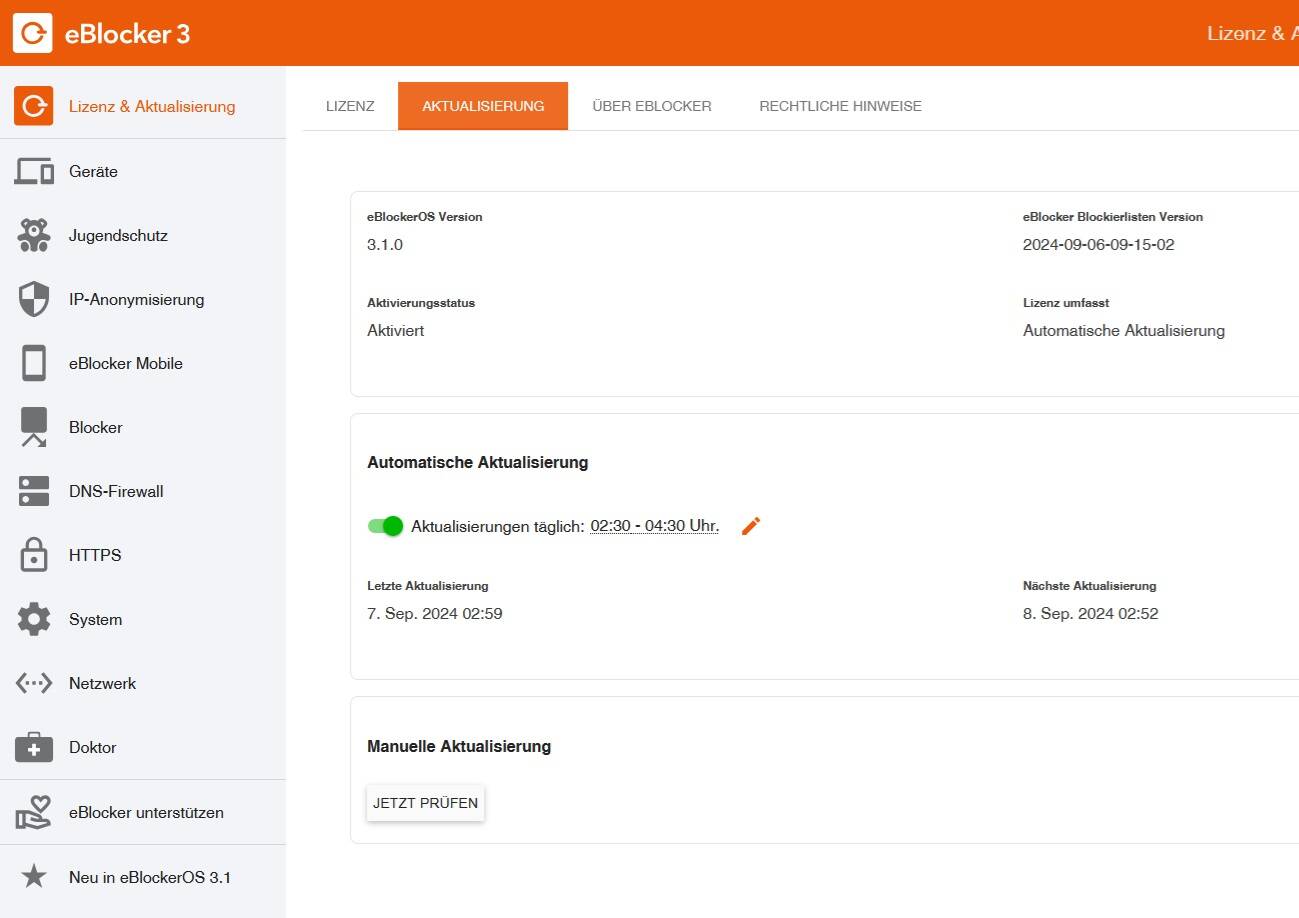Click the eBlocker Mobile phone icon
Image resolution: width=1299 pixels, height=918 pixels.
pyautogui.click(x=34, y=364)
